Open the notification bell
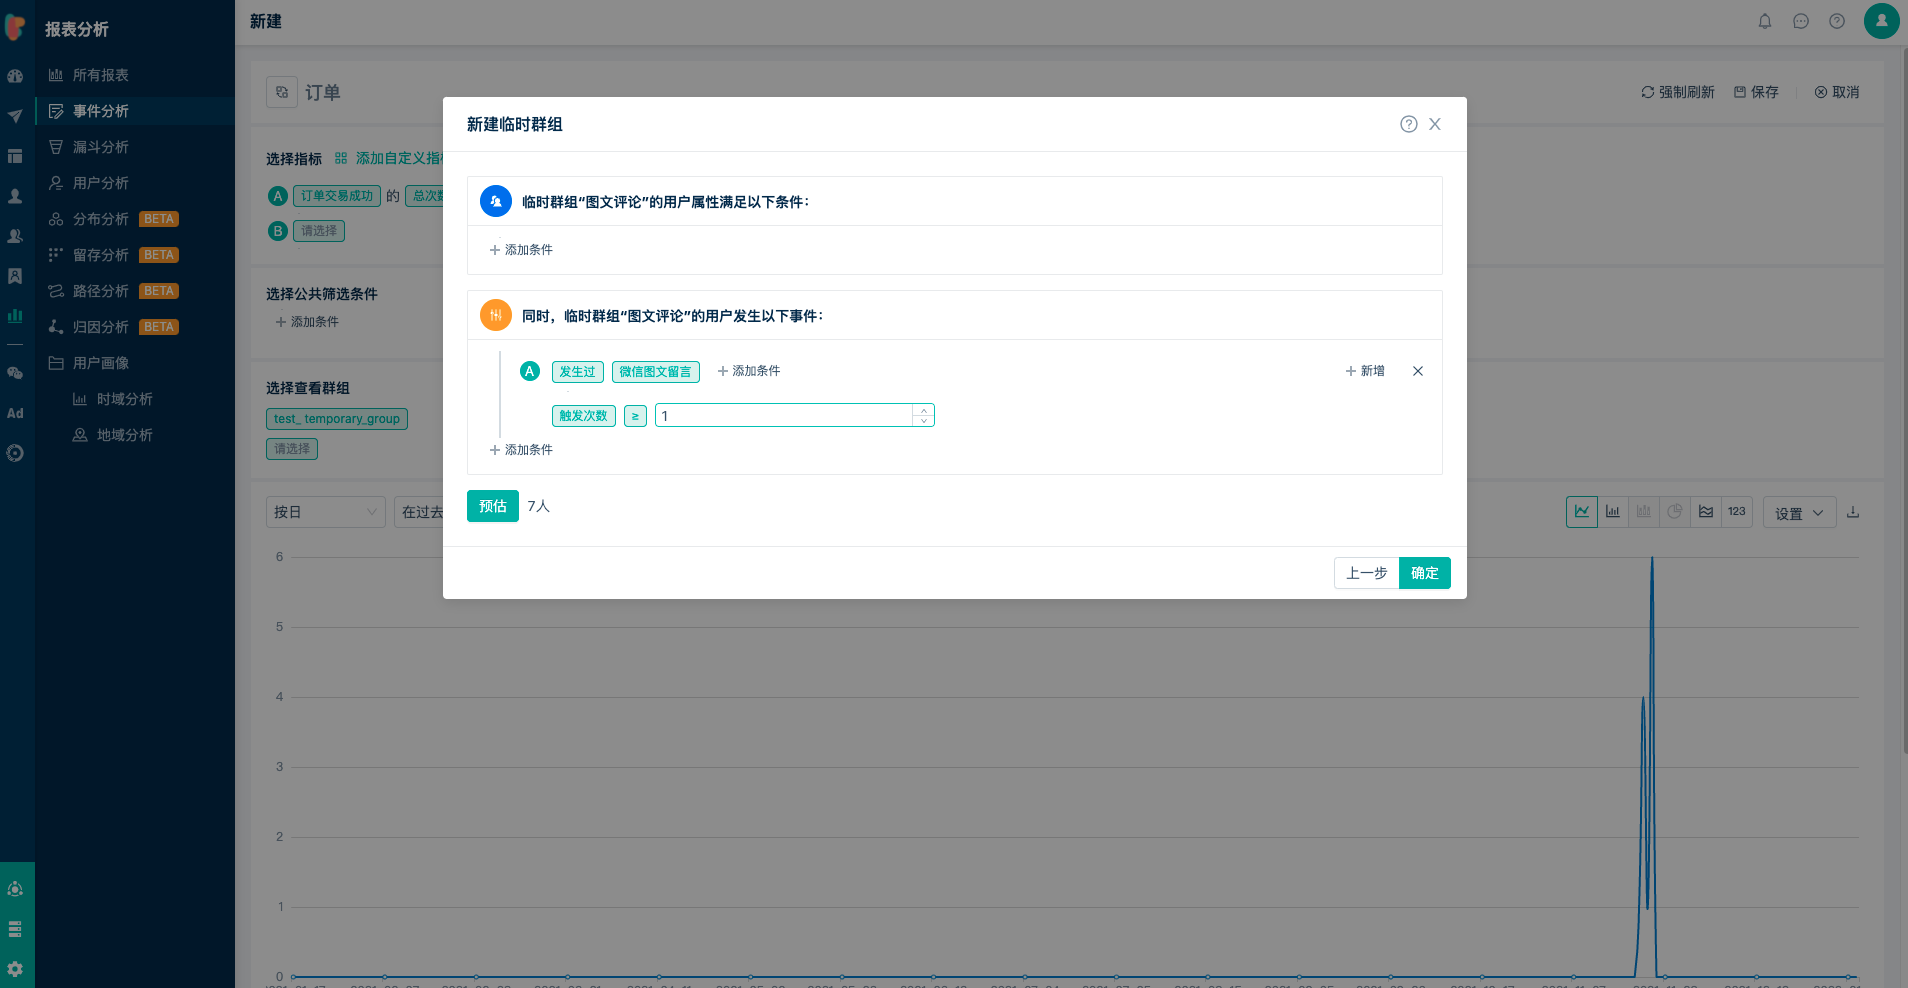The image size is (1908, 988). [1765, 21]
